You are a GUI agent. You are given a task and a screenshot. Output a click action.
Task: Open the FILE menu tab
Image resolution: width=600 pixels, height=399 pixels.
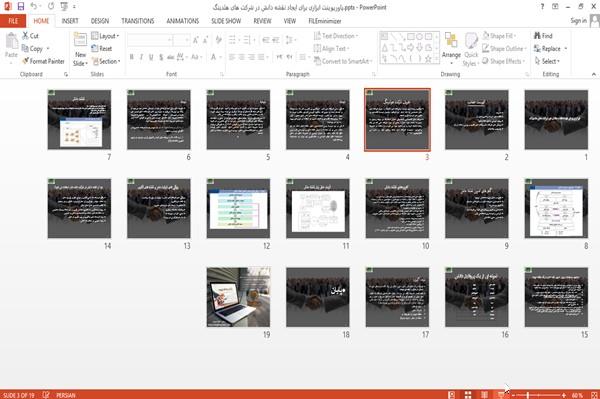click(x=13, y=21)
